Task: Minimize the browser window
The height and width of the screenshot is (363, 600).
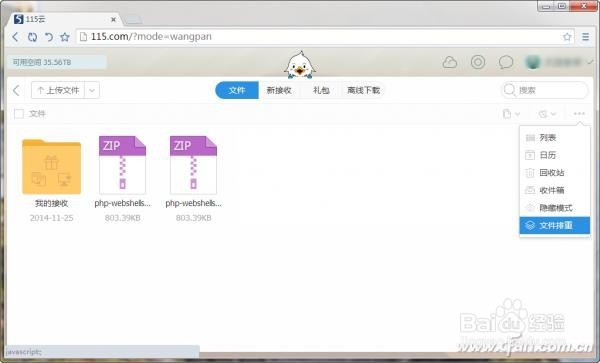Action: click(x=546, y=6)
